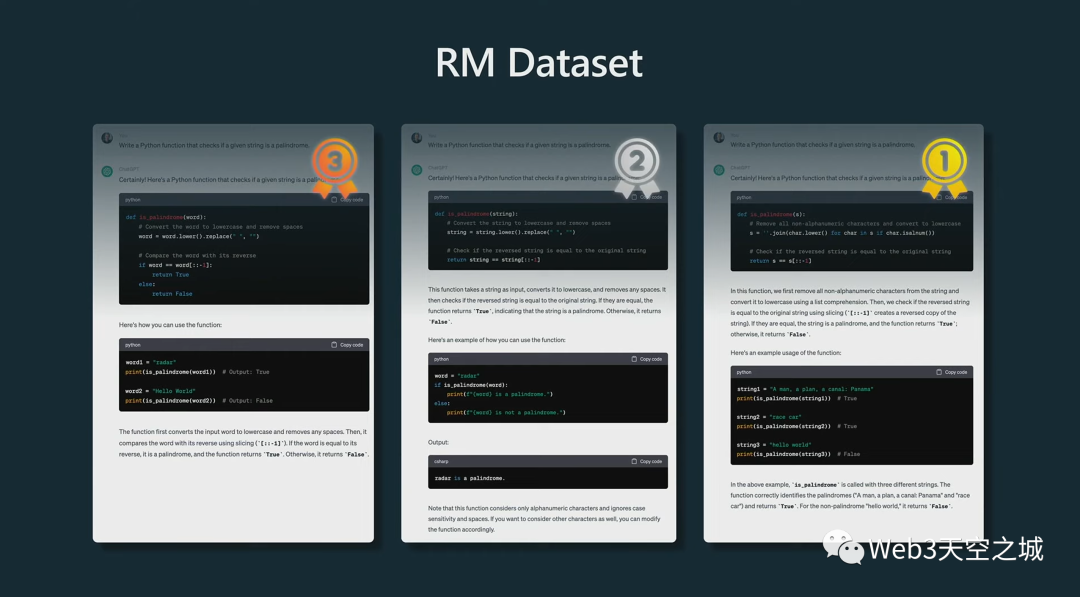Click paragraph starting "This function takes a string as input"
1080x597 pixels.
click(547, 306)
